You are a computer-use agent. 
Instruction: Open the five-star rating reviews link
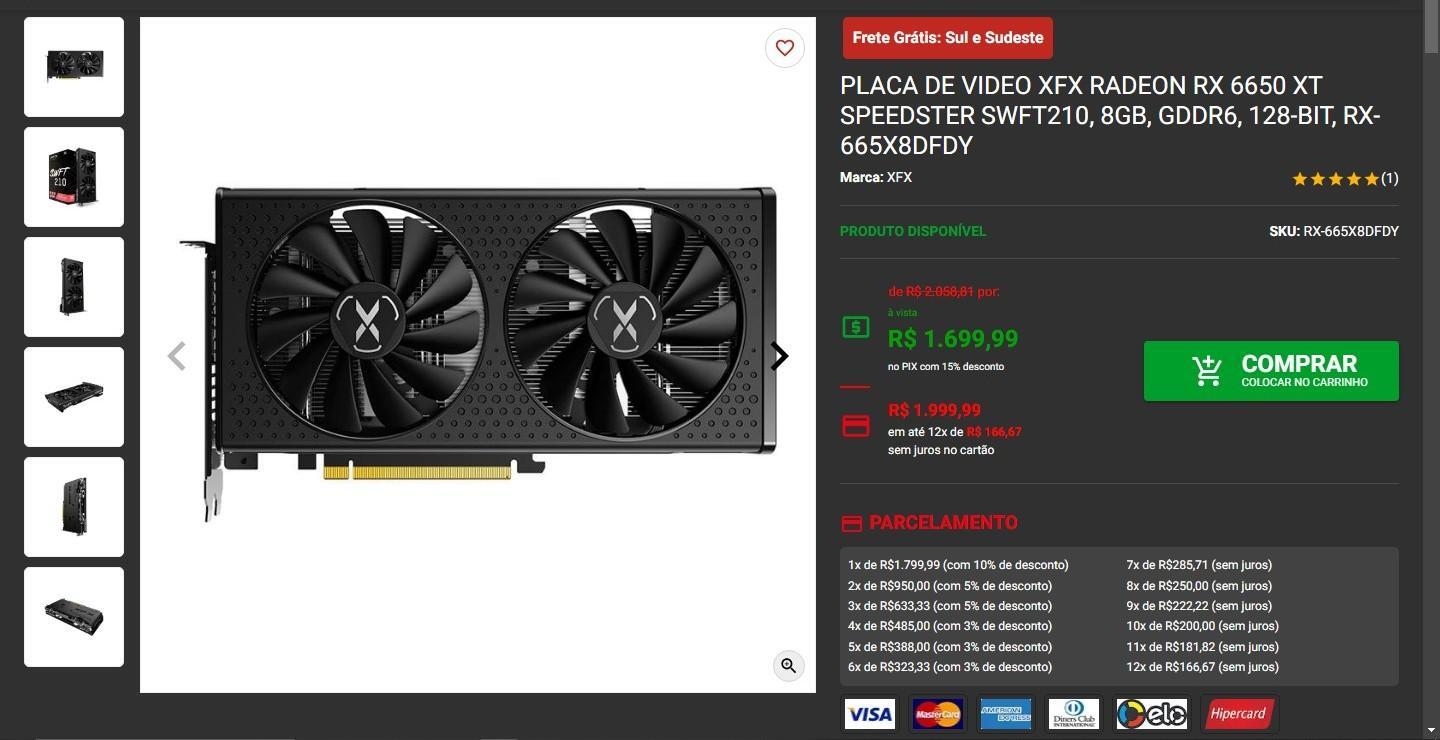[x=1345, y=179]
